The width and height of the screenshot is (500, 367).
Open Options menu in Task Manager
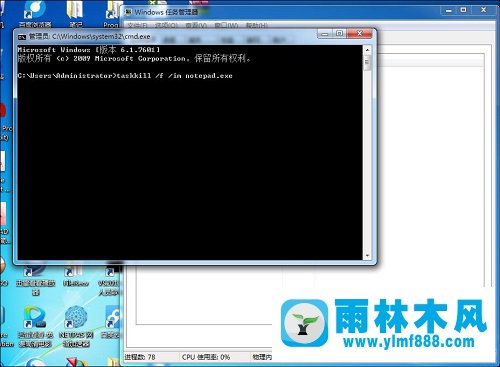166,25
